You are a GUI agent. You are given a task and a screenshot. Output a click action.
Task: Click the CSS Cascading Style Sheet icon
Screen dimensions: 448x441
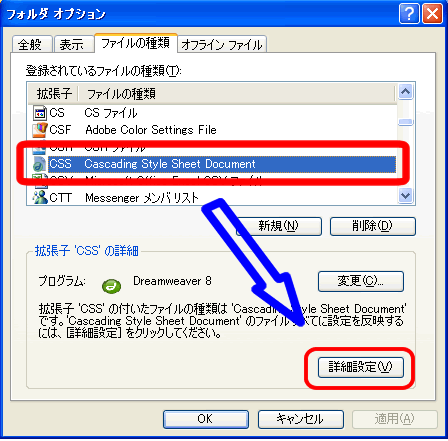[39, 164]
